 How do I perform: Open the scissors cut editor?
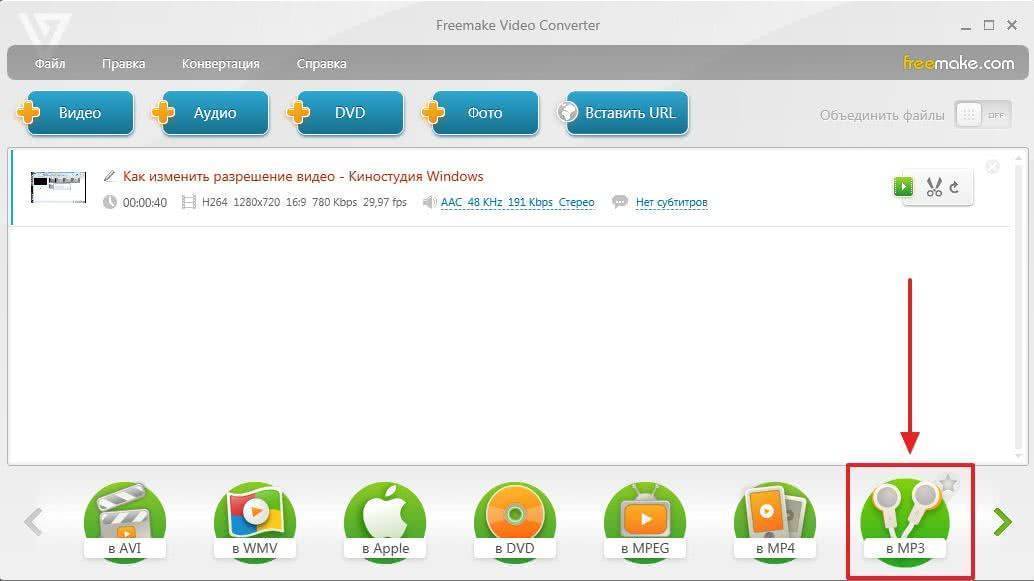(x=934, y=187)
